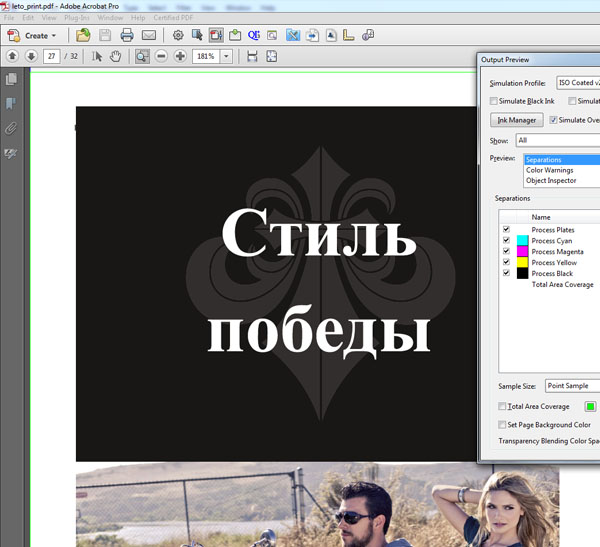The height and width of the screenshot is (547, 600).
Task: Choose the Select text cursor tool
Action: click(97, 57)
